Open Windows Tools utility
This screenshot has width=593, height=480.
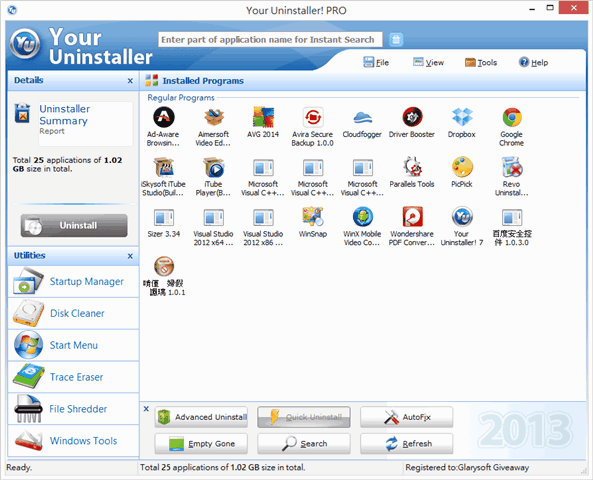point(73,441)
